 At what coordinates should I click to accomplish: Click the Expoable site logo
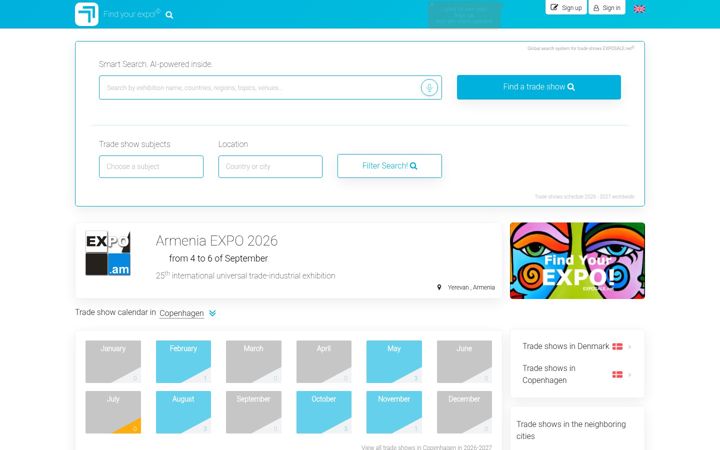click(x=87, y=14)
